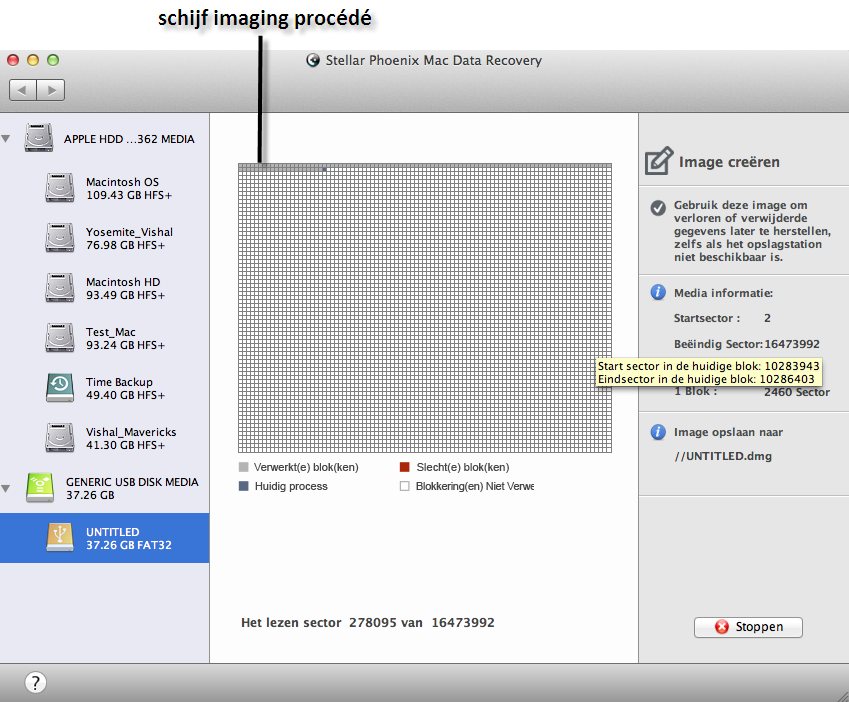The image size is (849, 702).
Task: Click the globe icon in the window title
Action: click(x=313, y=60)
